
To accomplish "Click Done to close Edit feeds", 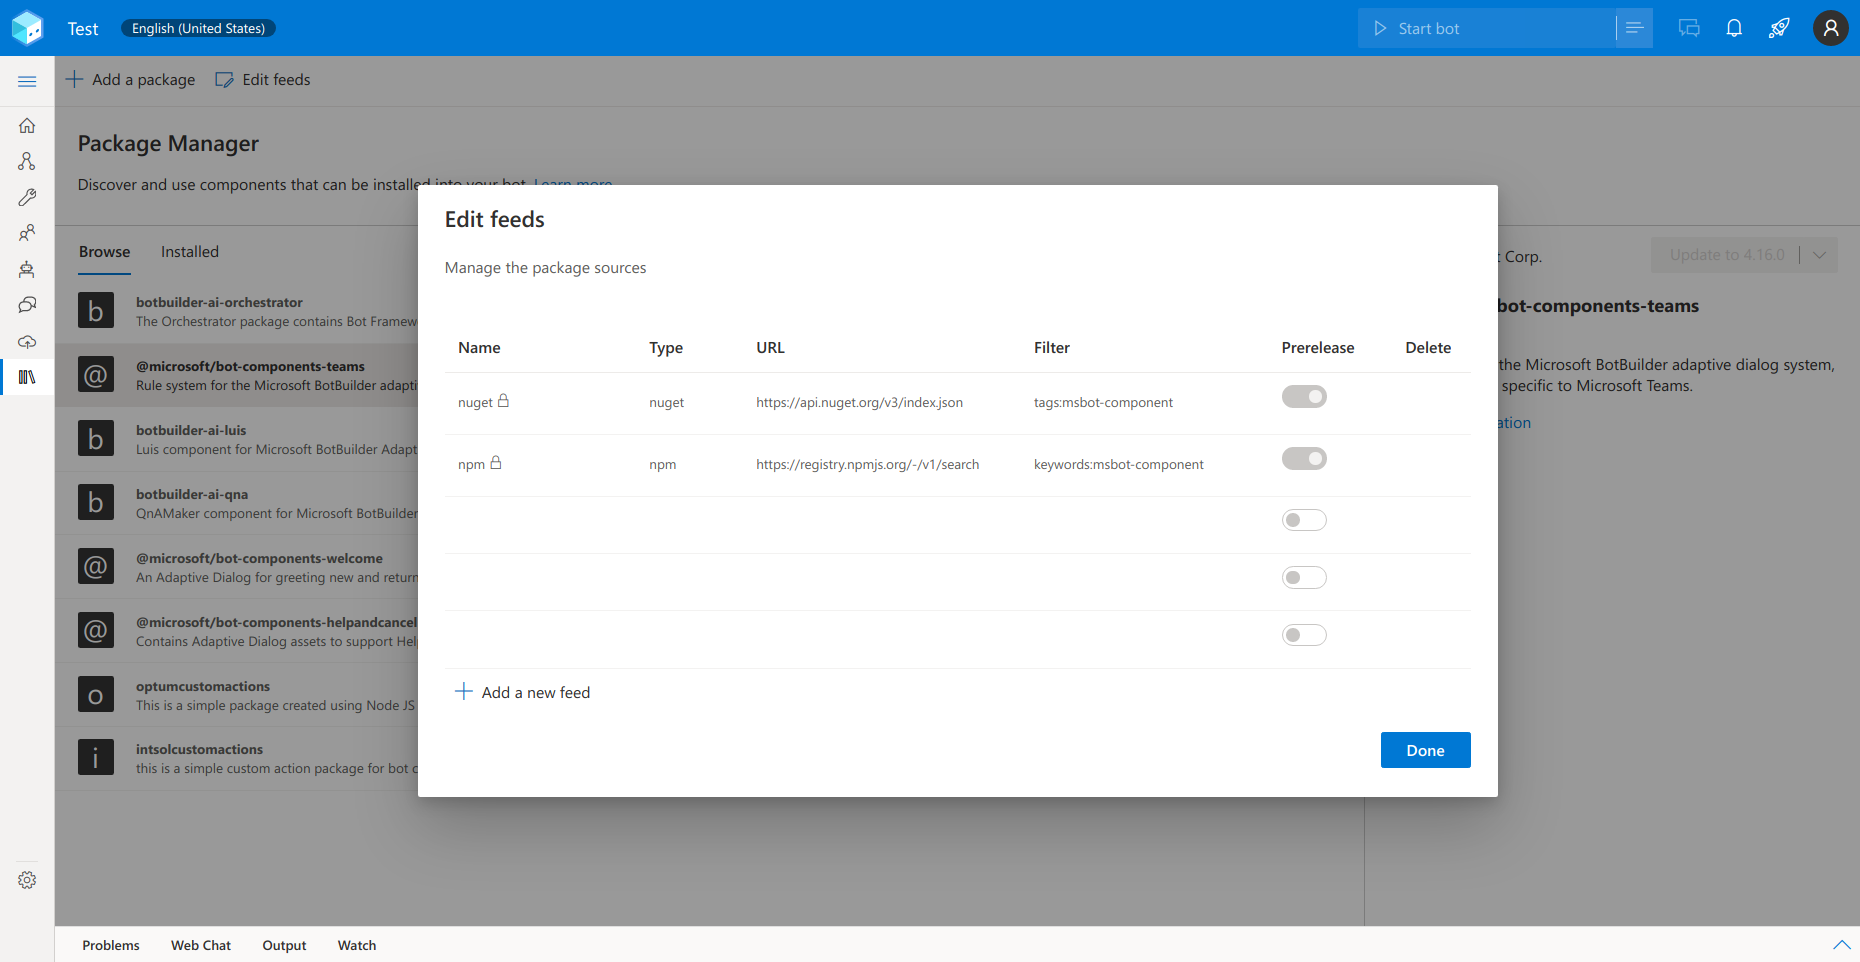I will (x=1426, y=750).
